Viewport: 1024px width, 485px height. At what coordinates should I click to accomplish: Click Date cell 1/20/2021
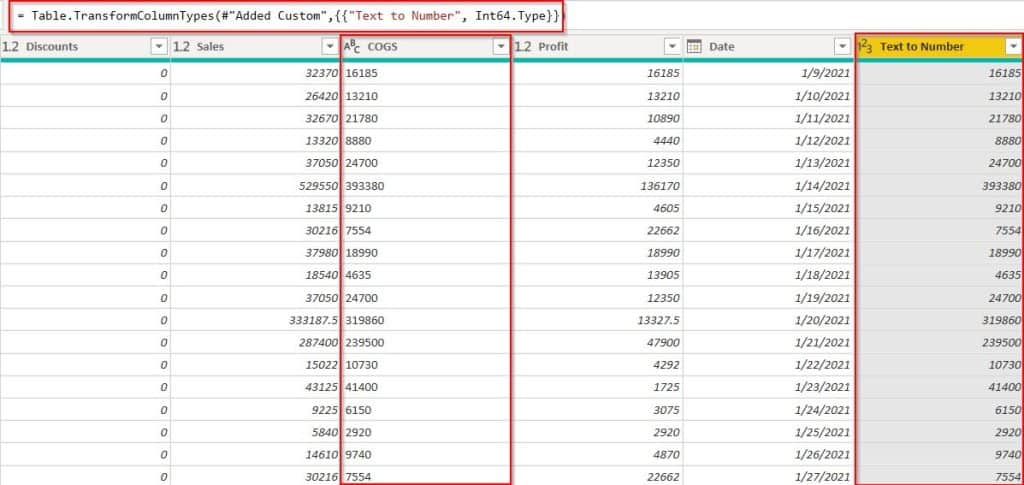[x=769, y=321]
